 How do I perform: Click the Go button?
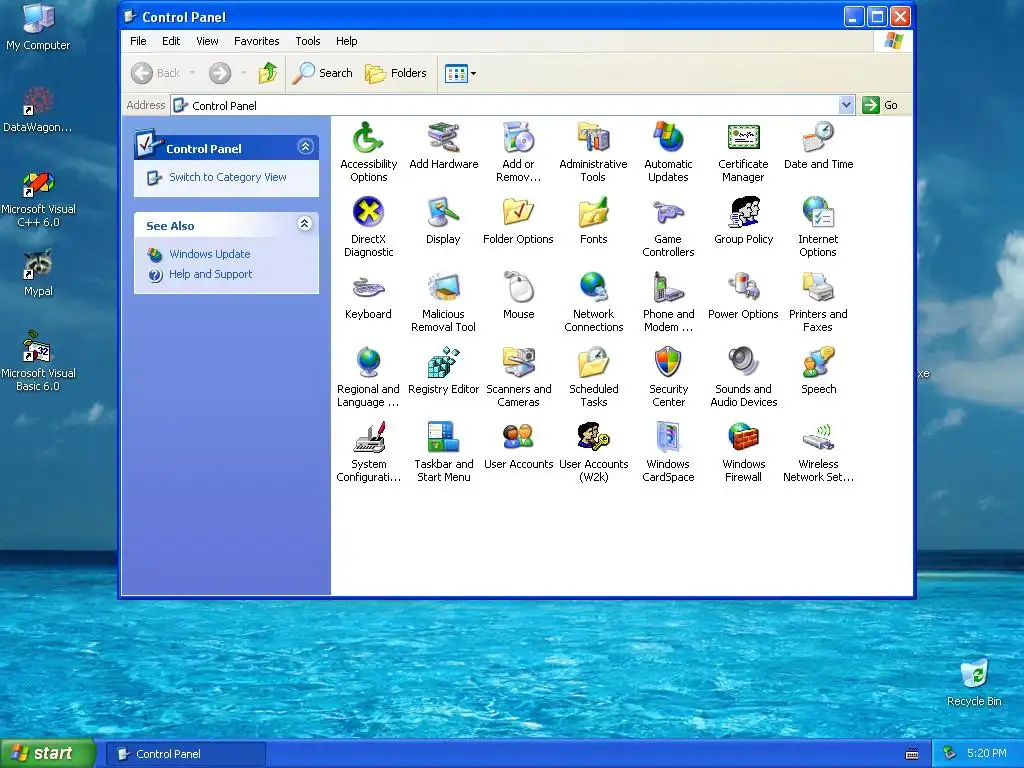click(x=880, y=105)
